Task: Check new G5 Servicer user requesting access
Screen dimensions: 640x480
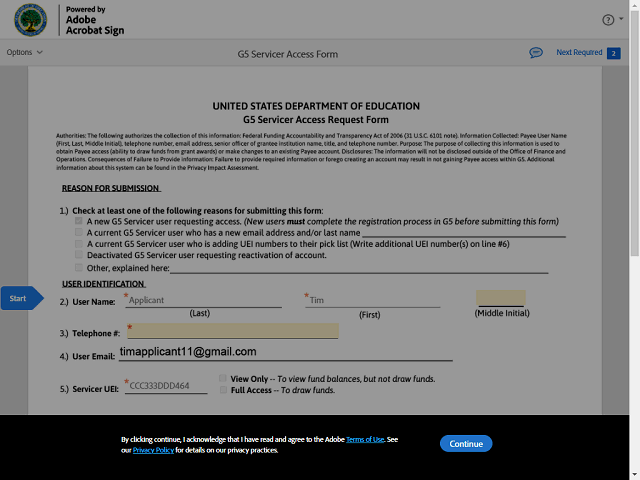Action: point(79,221)
